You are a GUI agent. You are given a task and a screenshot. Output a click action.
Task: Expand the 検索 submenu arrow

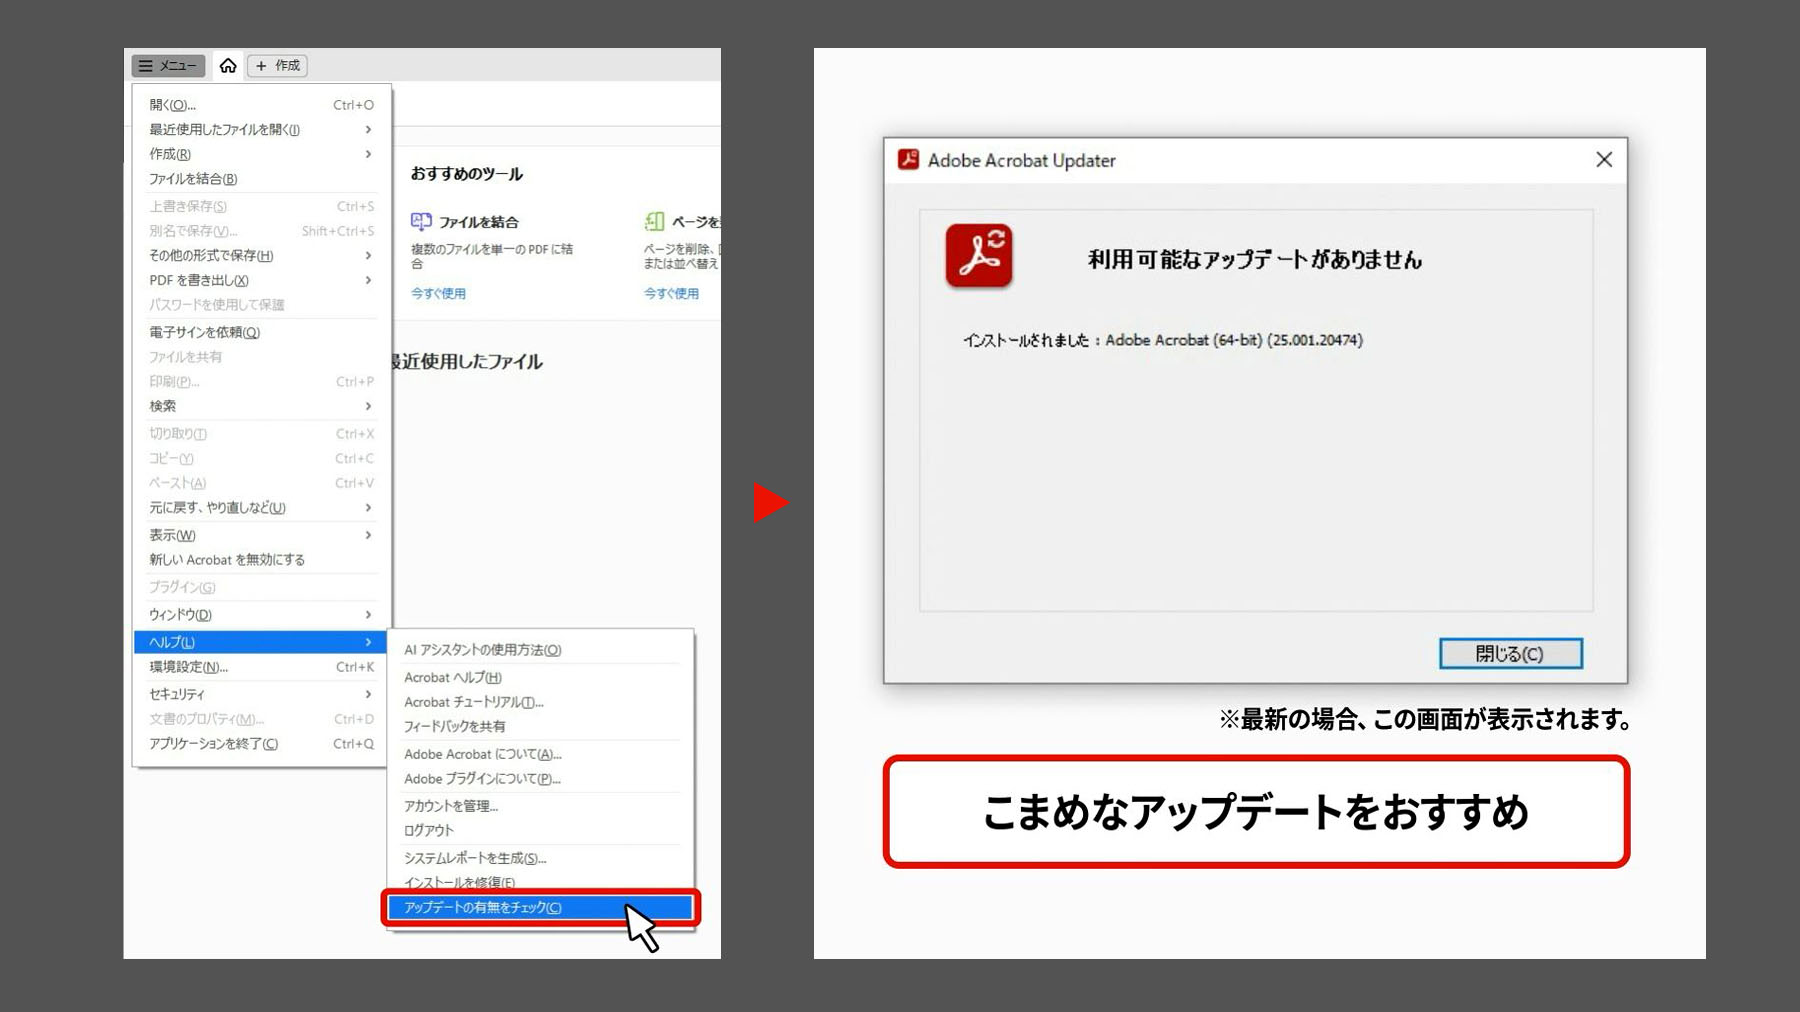(x=368, y=406)
